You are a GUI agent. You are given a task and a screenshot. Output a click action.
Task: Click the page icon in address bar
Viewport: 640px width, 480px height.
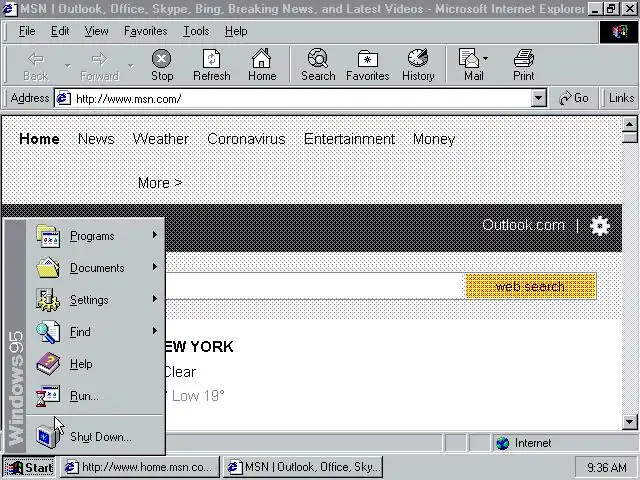click(x=63, y=98)
